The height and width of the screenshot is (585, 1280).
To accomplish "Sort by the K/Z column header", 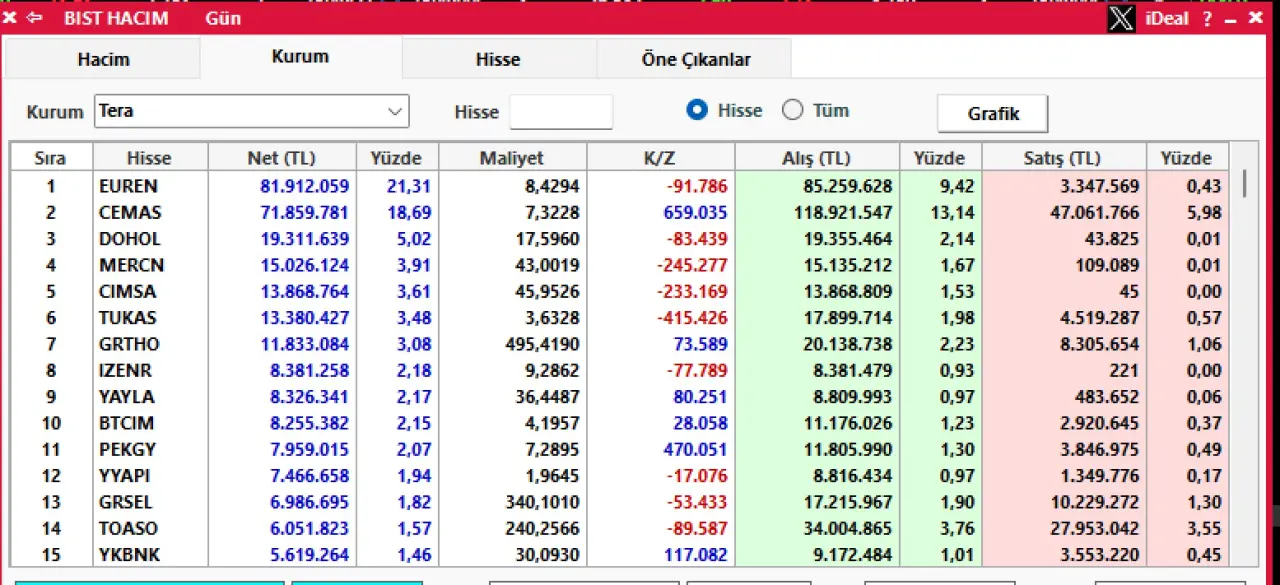I will coord(660,158).
